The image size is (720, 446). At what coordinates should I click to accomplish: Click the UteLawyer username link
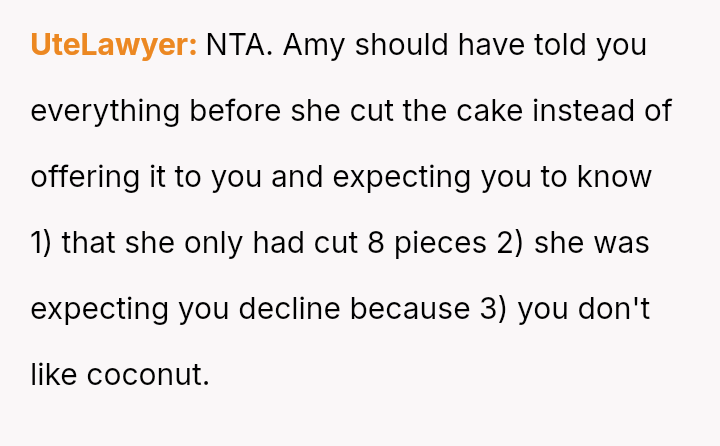[113, 45]
